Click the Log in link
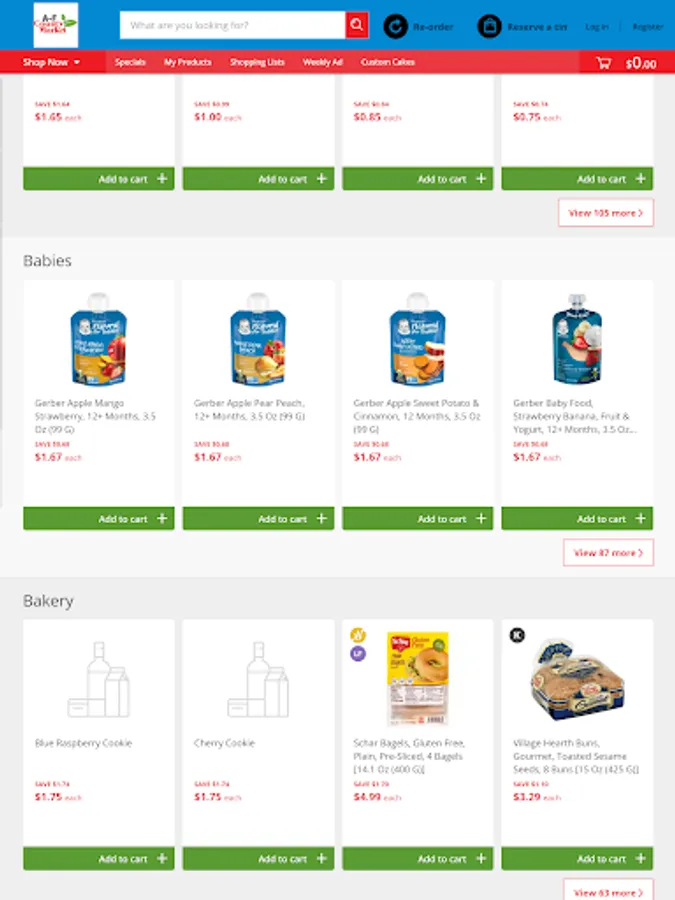 (596, 27)
